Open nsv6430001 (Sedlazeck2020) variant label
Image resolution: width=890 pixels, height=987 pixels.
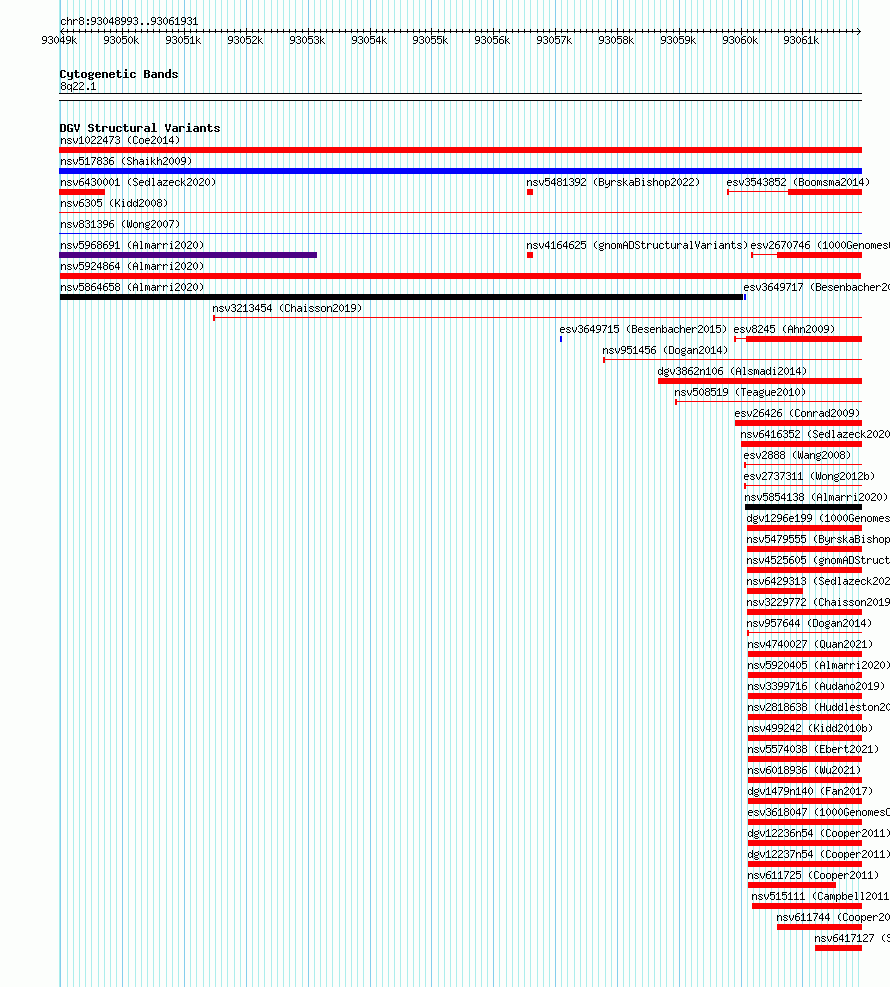138,182
